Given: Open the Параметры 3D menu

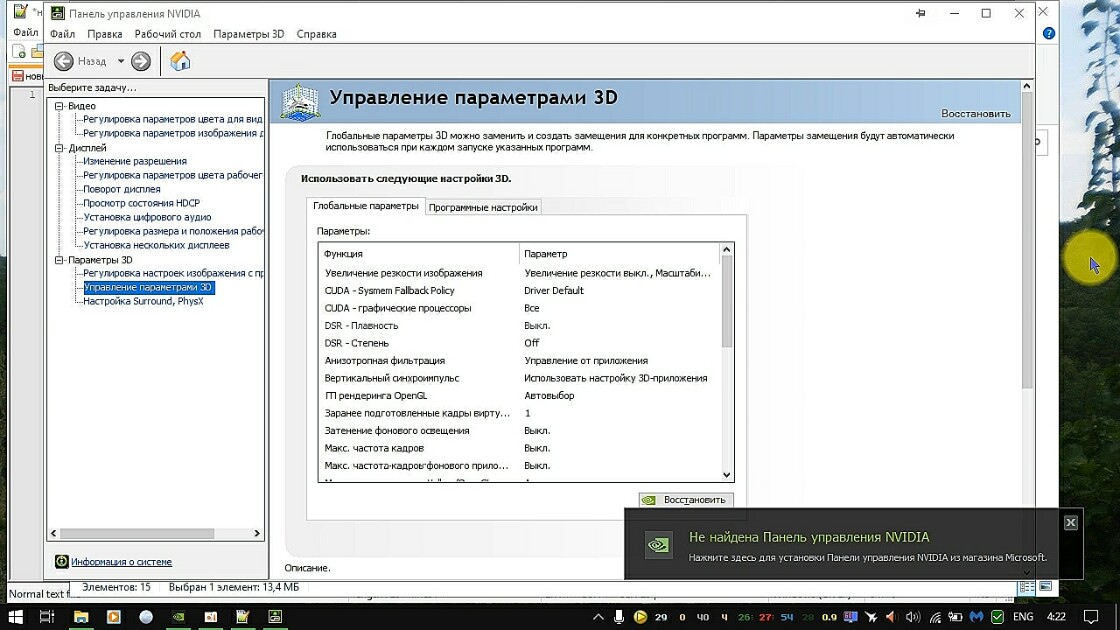Looking at the screenshot, I should pos(249,34).
